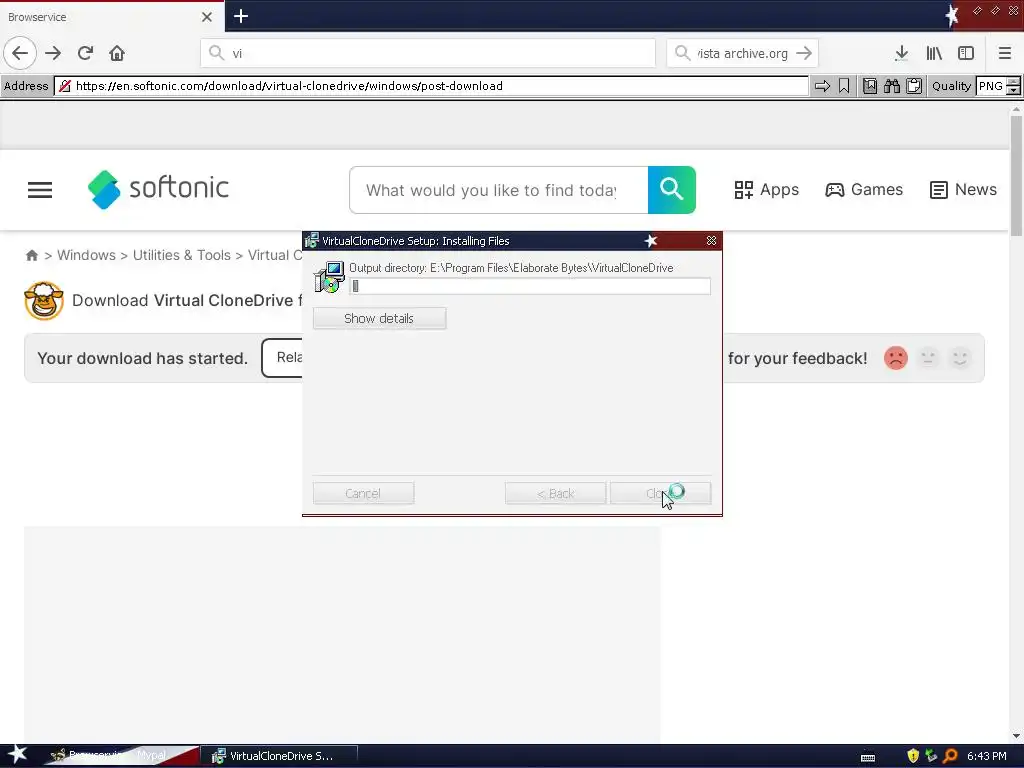This screenshot has width=1024, height=768.
Task: Click the 'Output directory' path text
Action: pos(511,268)
